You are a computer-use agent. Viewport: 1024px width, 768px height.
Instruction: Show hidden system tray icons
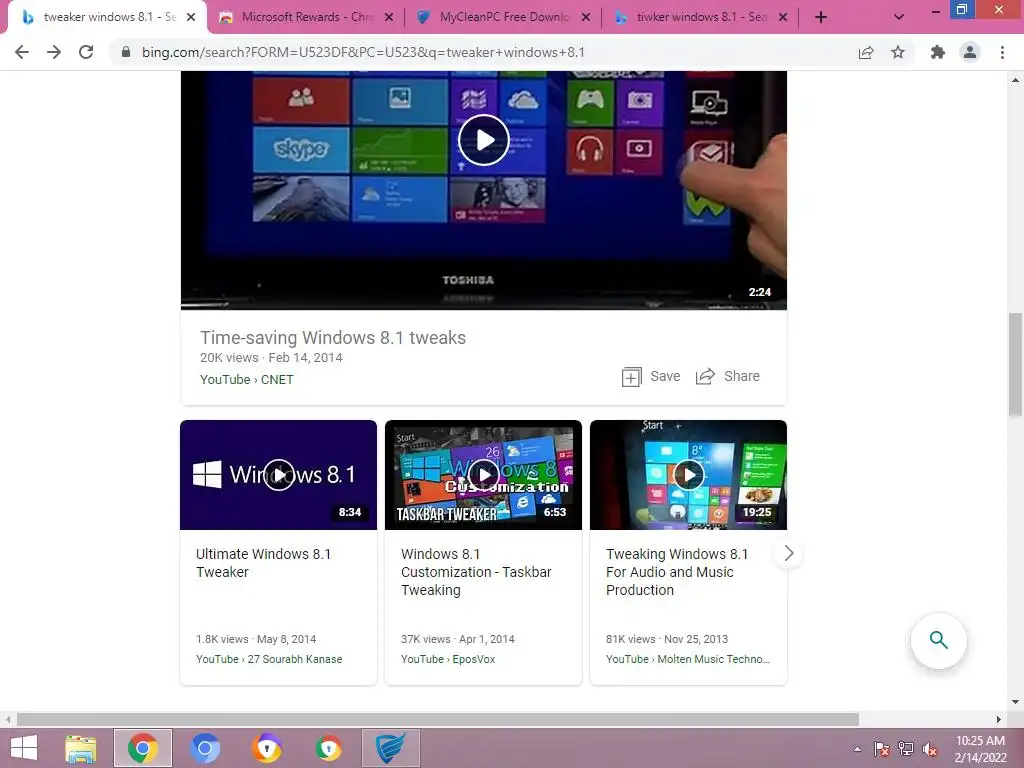tap(857, 749)
